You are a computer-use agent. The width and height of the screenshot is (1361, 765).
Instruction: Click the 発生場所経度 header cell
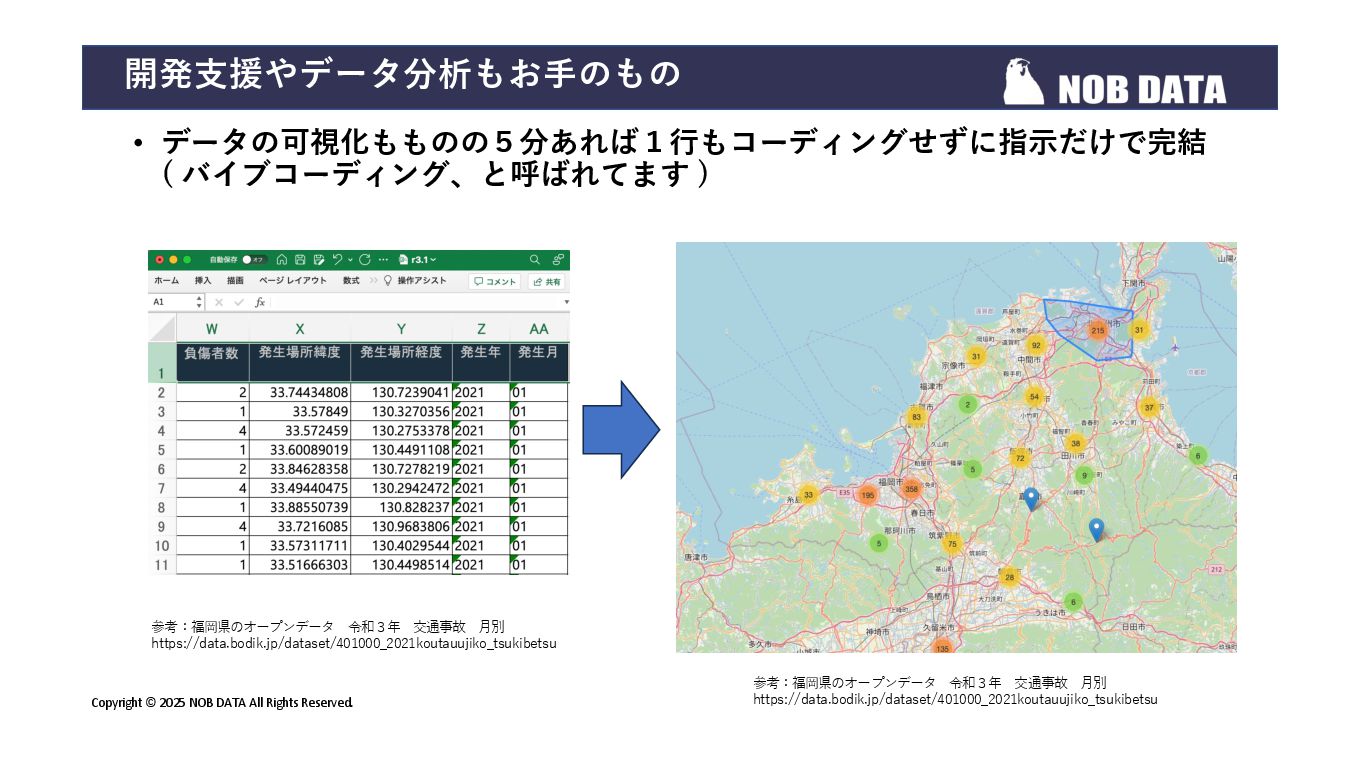click(401, 361)
